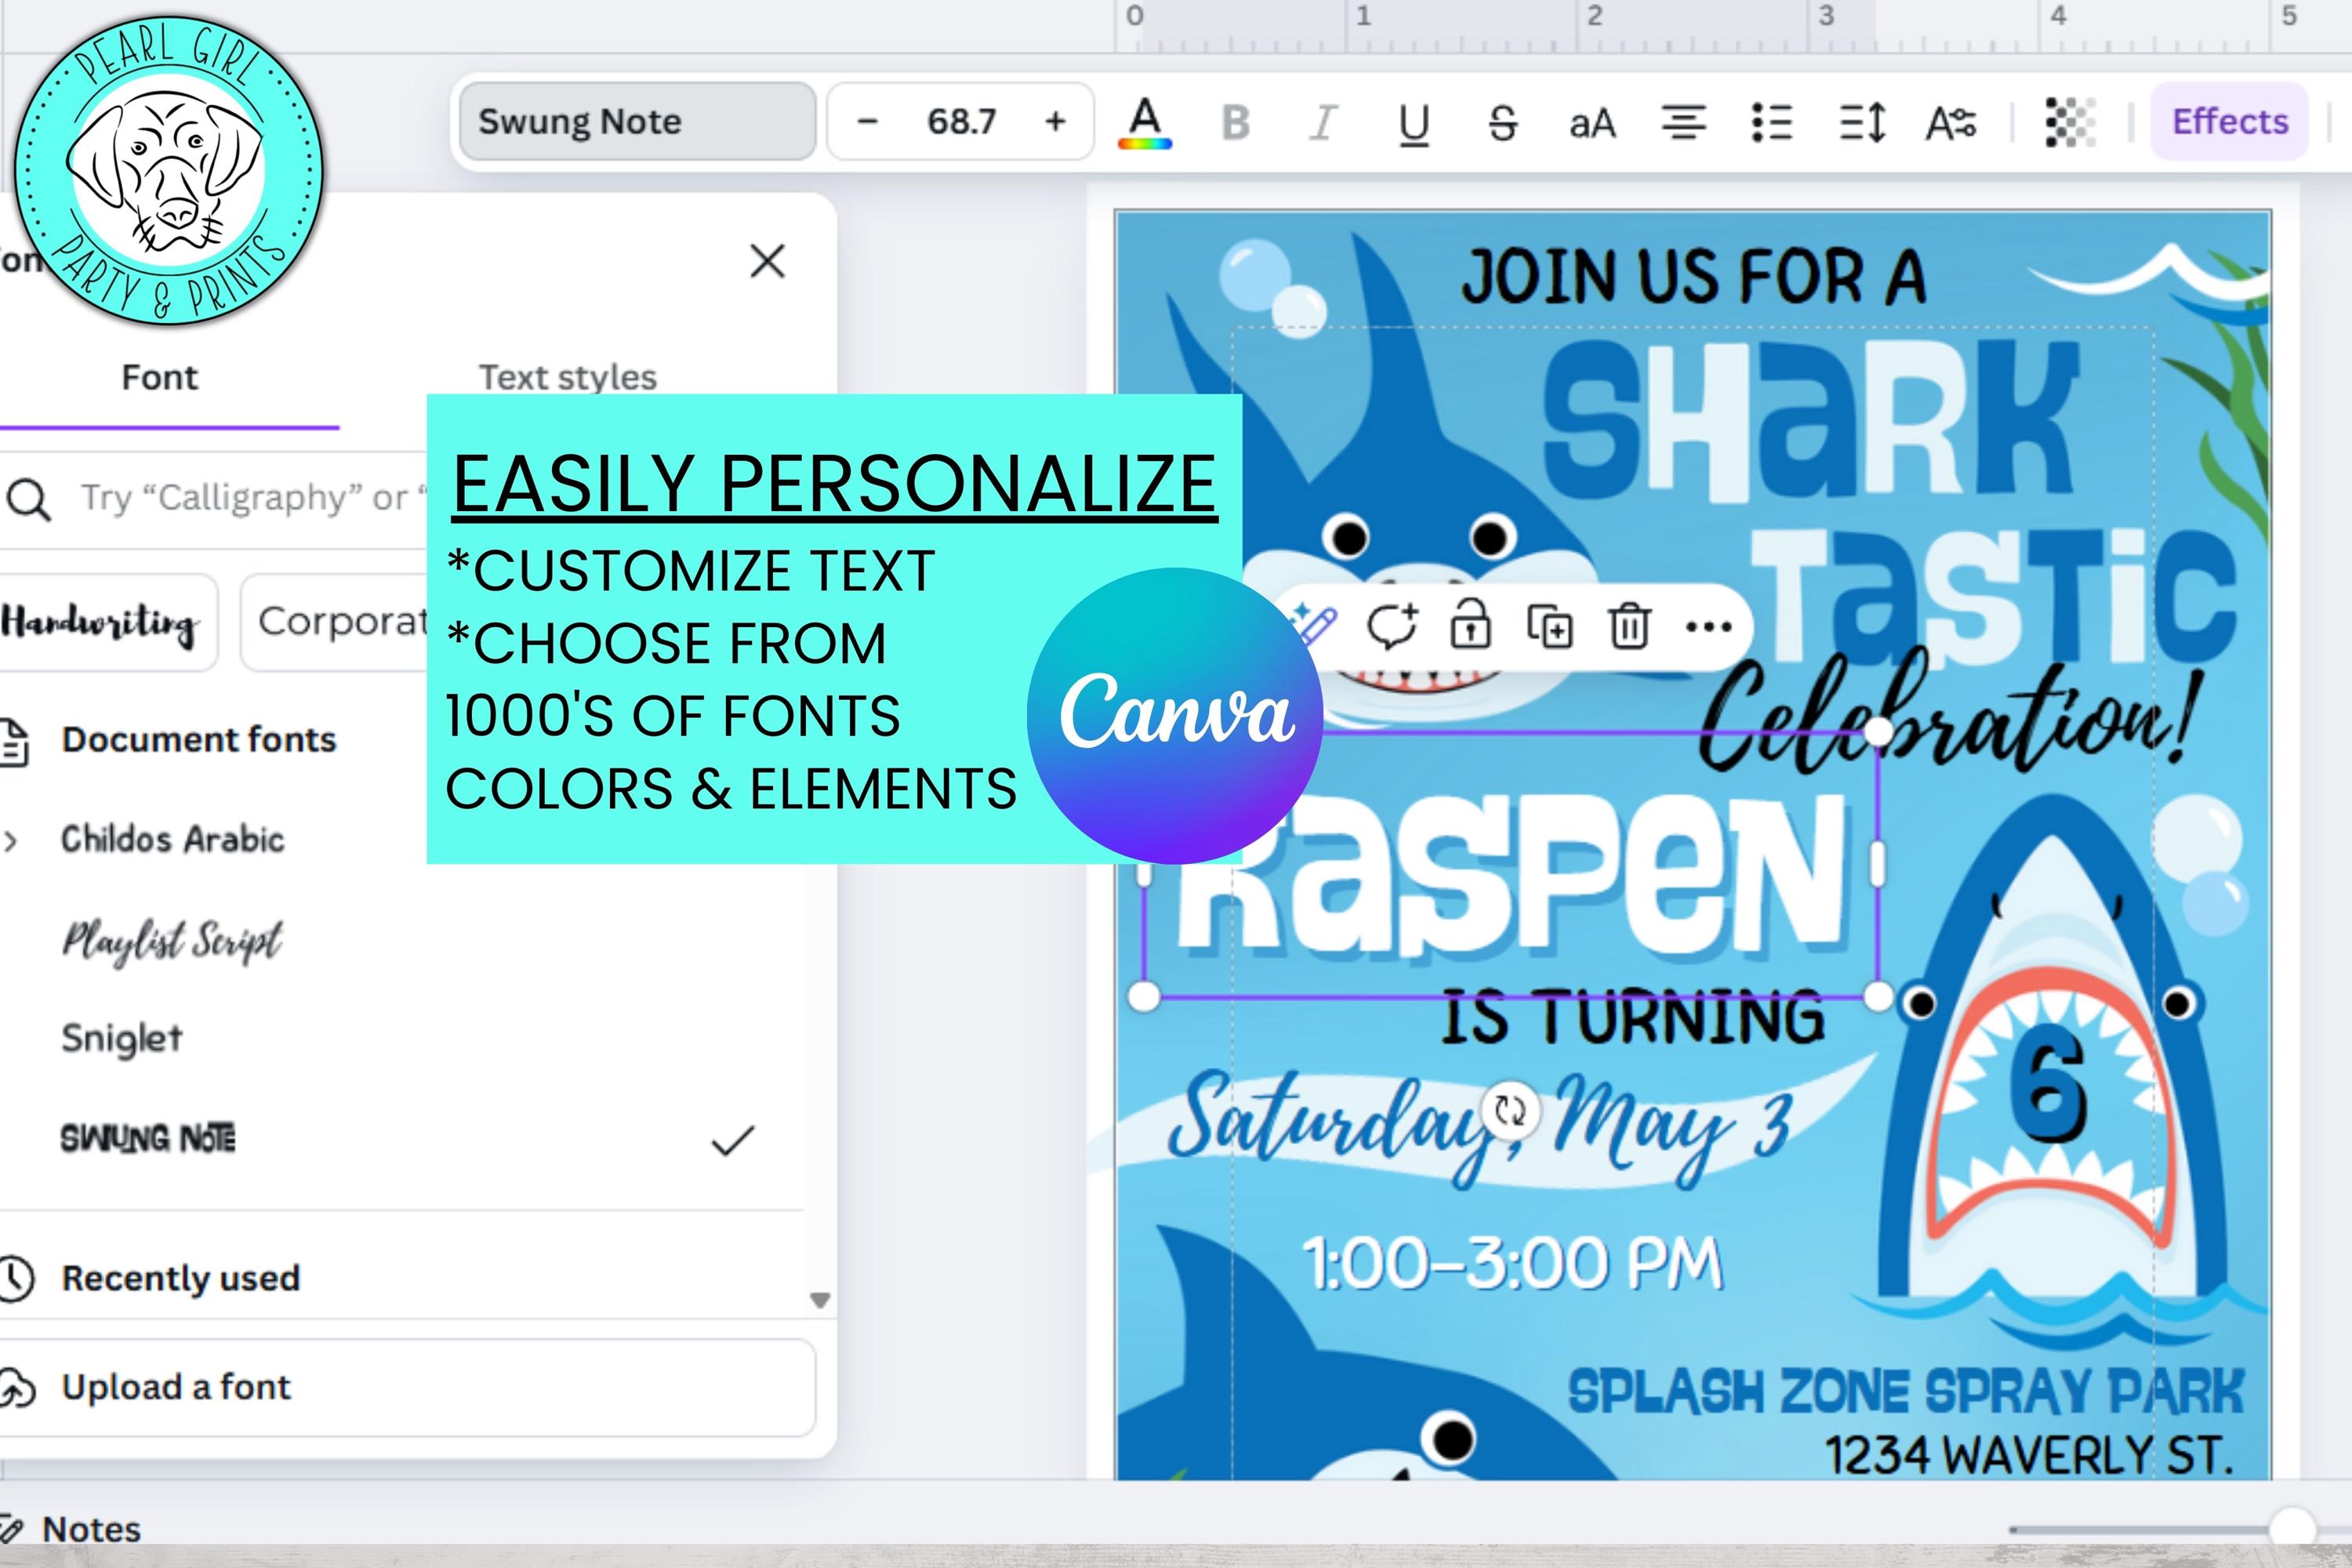2352x1568 pixels.
Task: Click Upload a font
Action: coord(176,1386)
